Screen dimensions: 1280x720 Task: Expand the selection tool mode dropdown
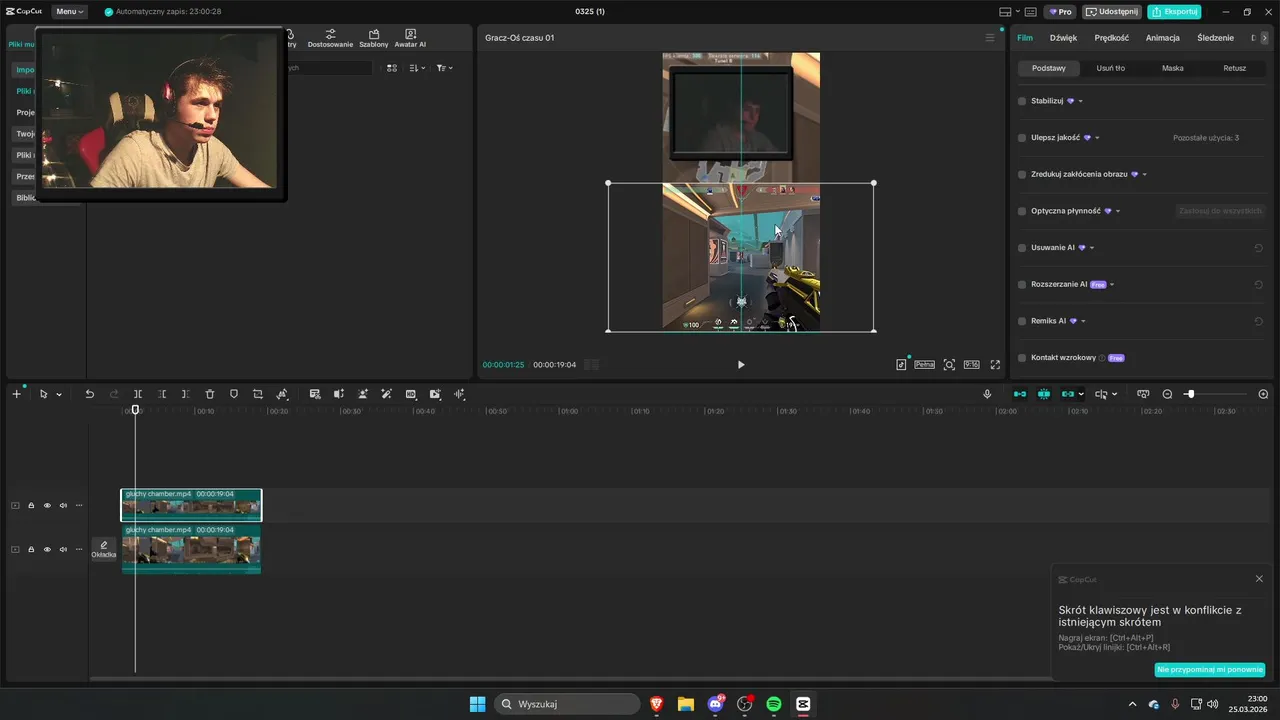59,394
